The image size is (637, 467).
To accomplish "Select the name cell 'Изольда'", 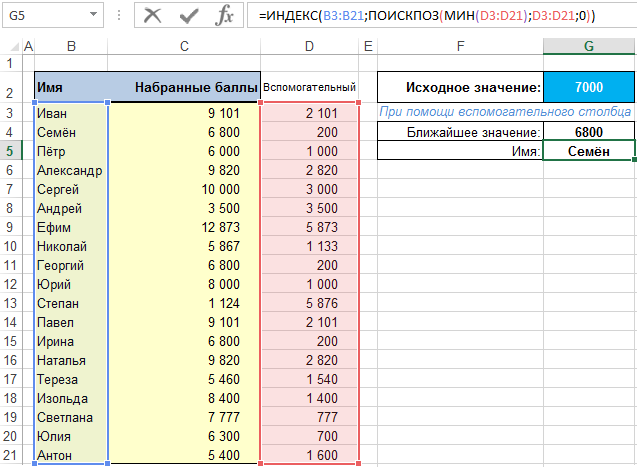I will [x=71, y=398].
